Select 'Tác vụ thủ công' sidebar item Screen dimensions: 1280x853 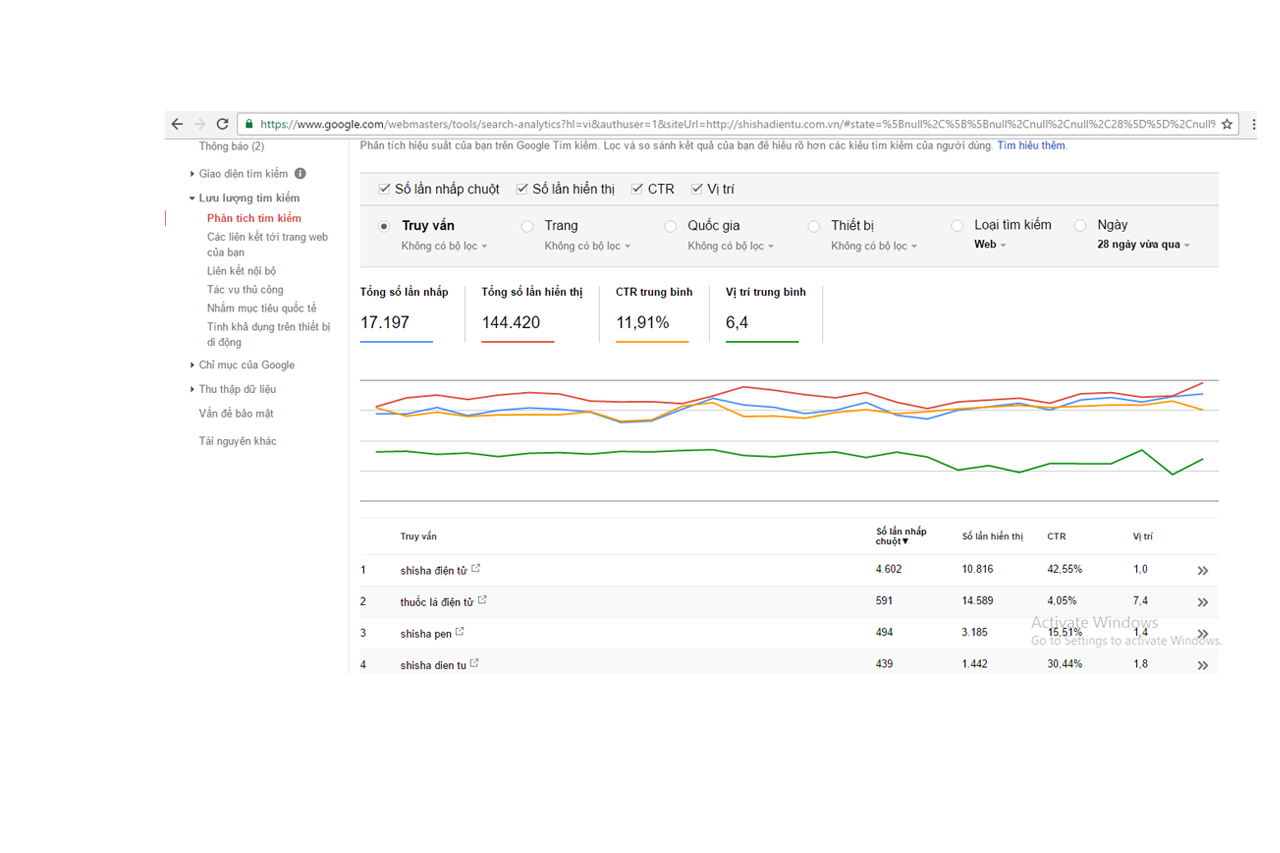pyautogui.click(x=245, y=290)
